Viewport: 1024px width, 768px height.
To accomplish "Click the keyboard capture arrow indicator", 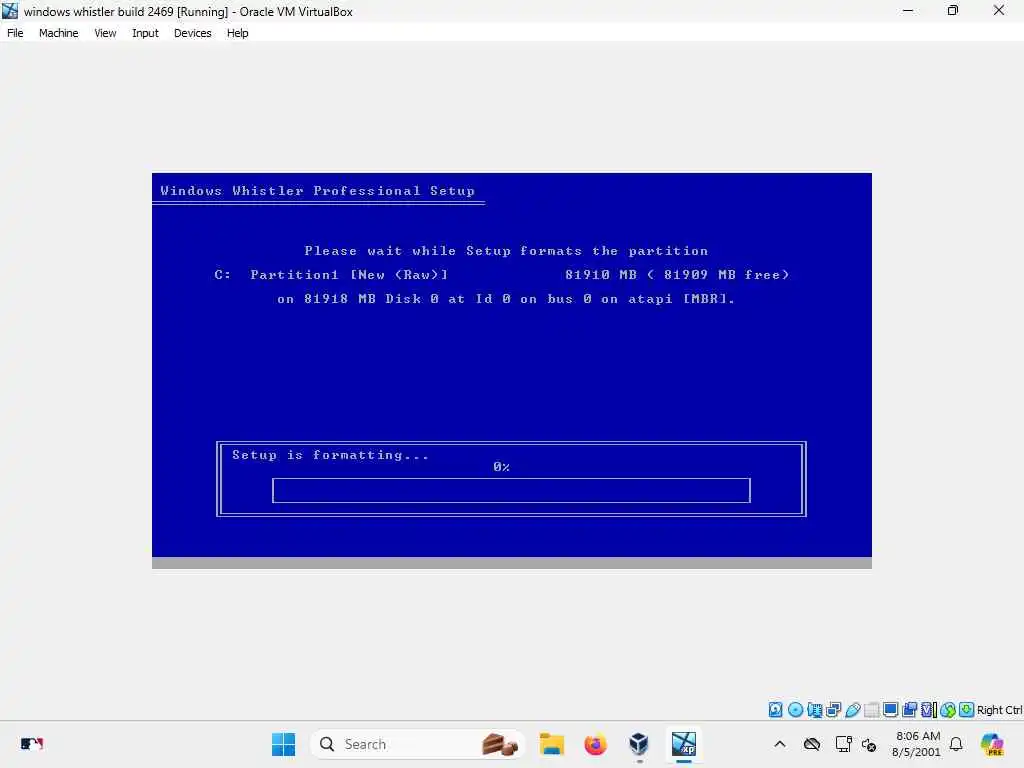I will pyautogui.click(x=967, y=710).
